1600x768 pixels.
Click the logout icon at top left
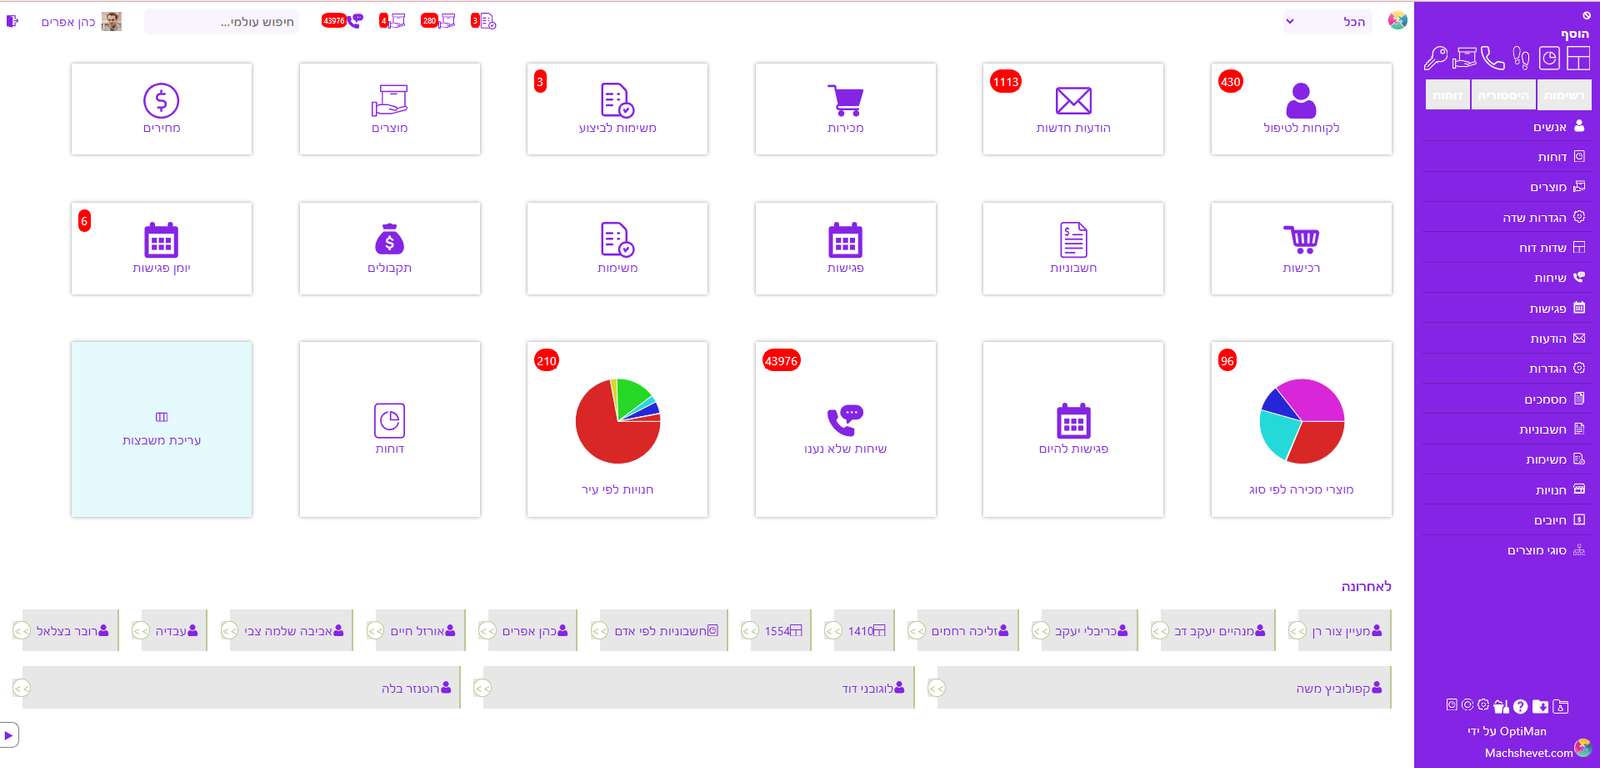click(x=13, y=21)
